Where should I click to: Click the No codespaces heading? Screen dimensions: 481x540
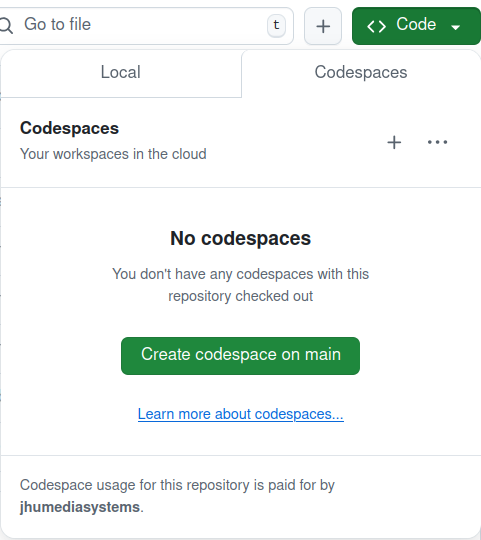tap(240, 238)
